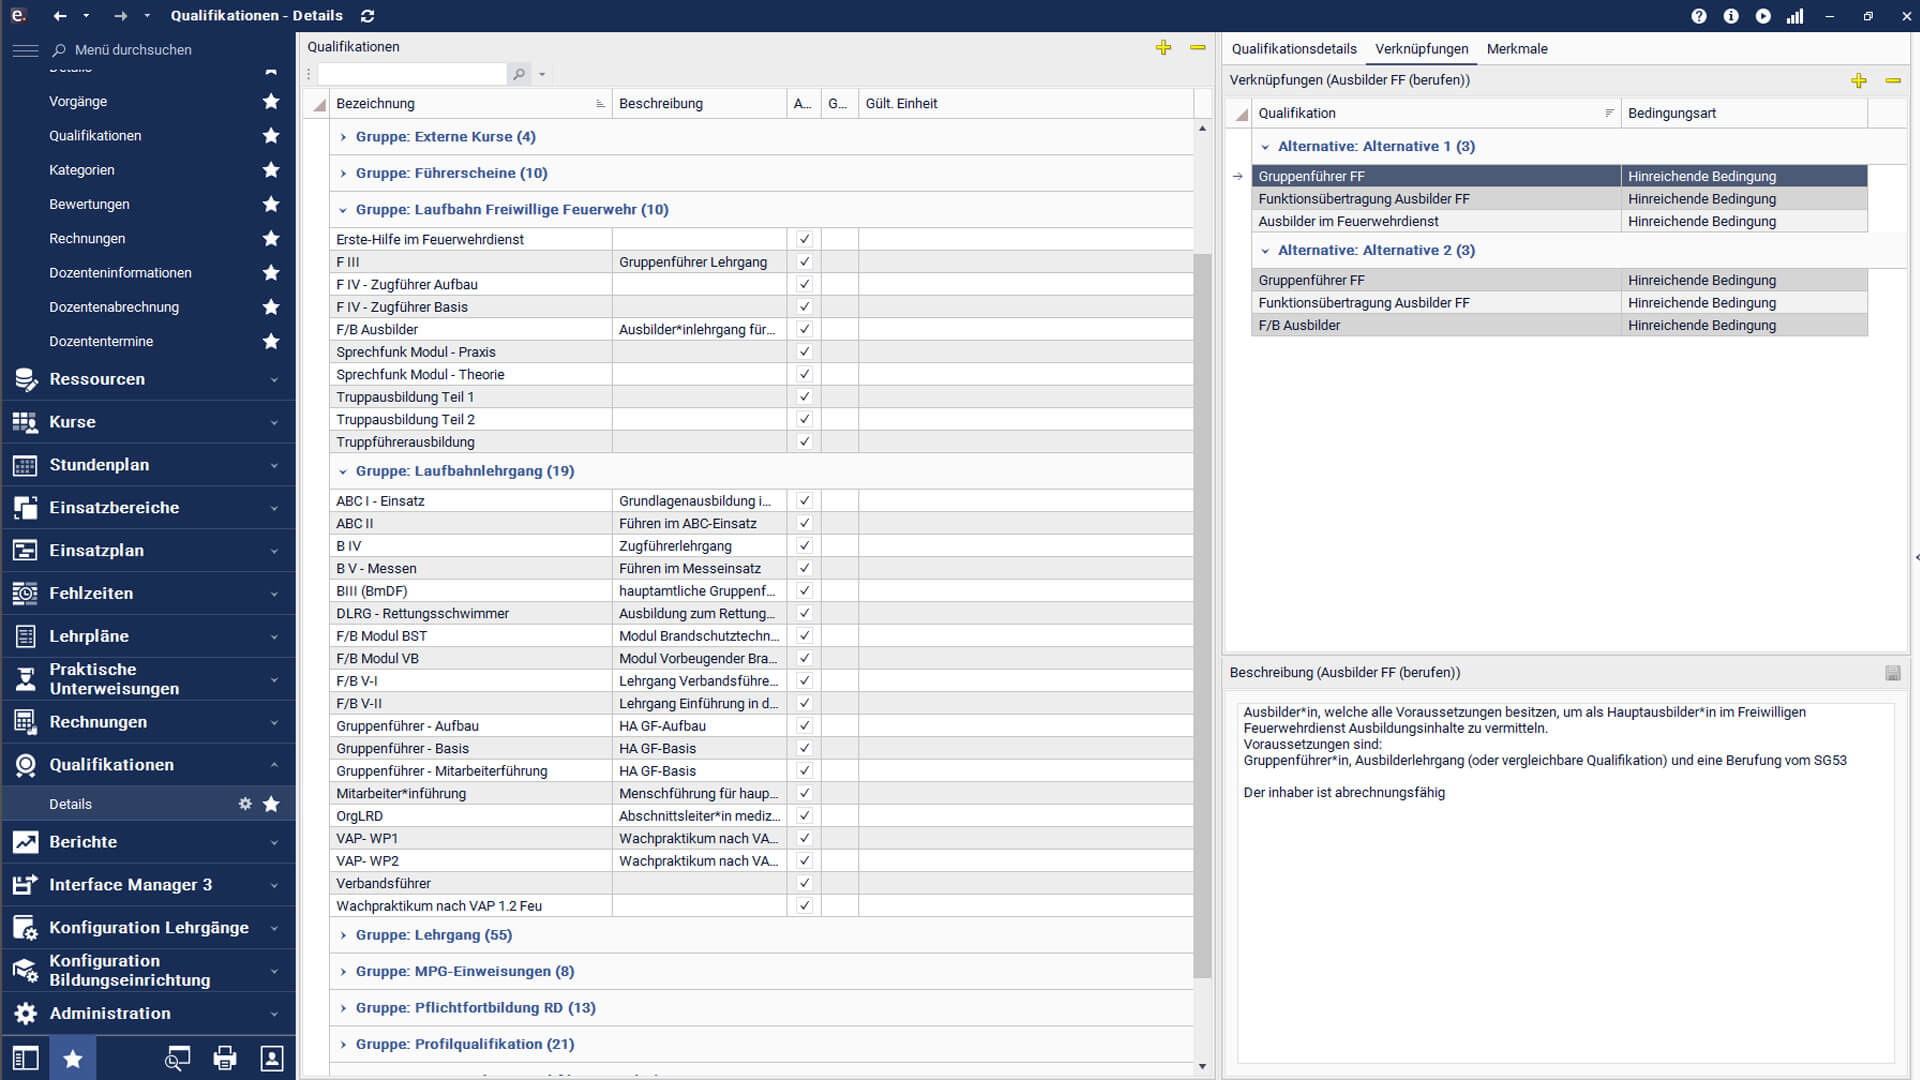Toggle favorite star for Dozentenabrechnung
Viewport: 1920px width, 1080px height.
point(271,307)
